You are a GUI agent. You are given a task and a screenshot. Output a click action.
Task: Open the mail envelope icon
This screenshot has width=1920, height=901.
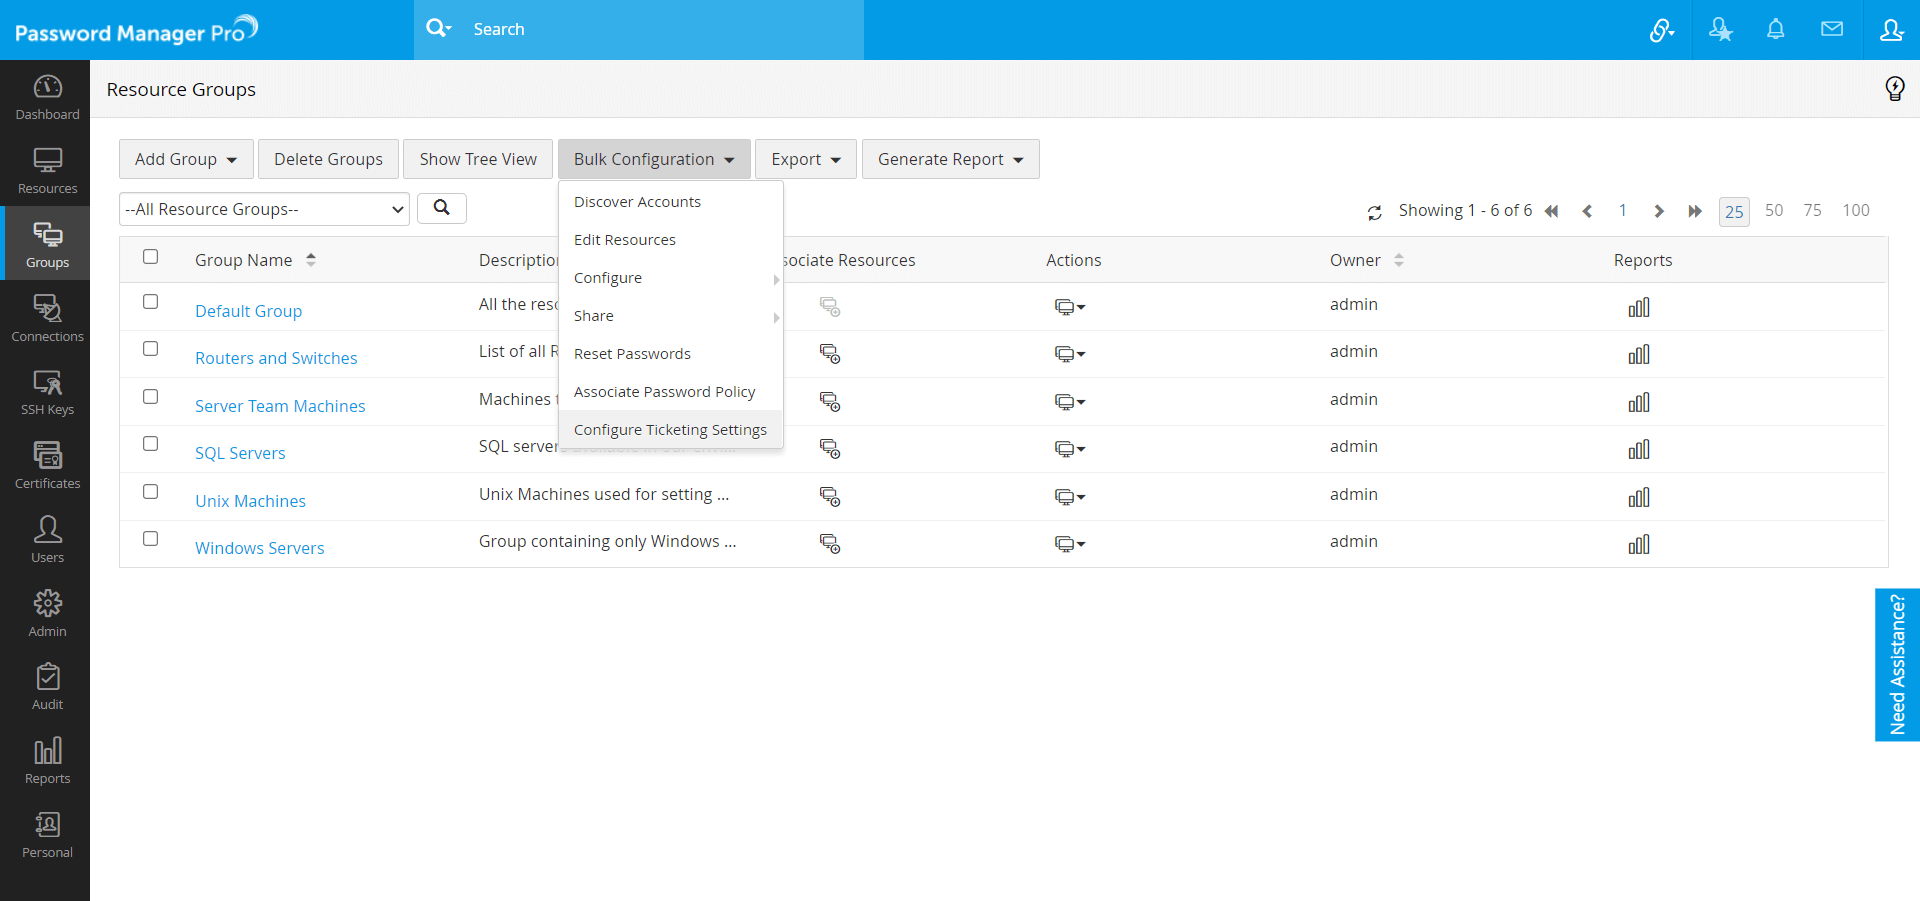pos(1831,30)
